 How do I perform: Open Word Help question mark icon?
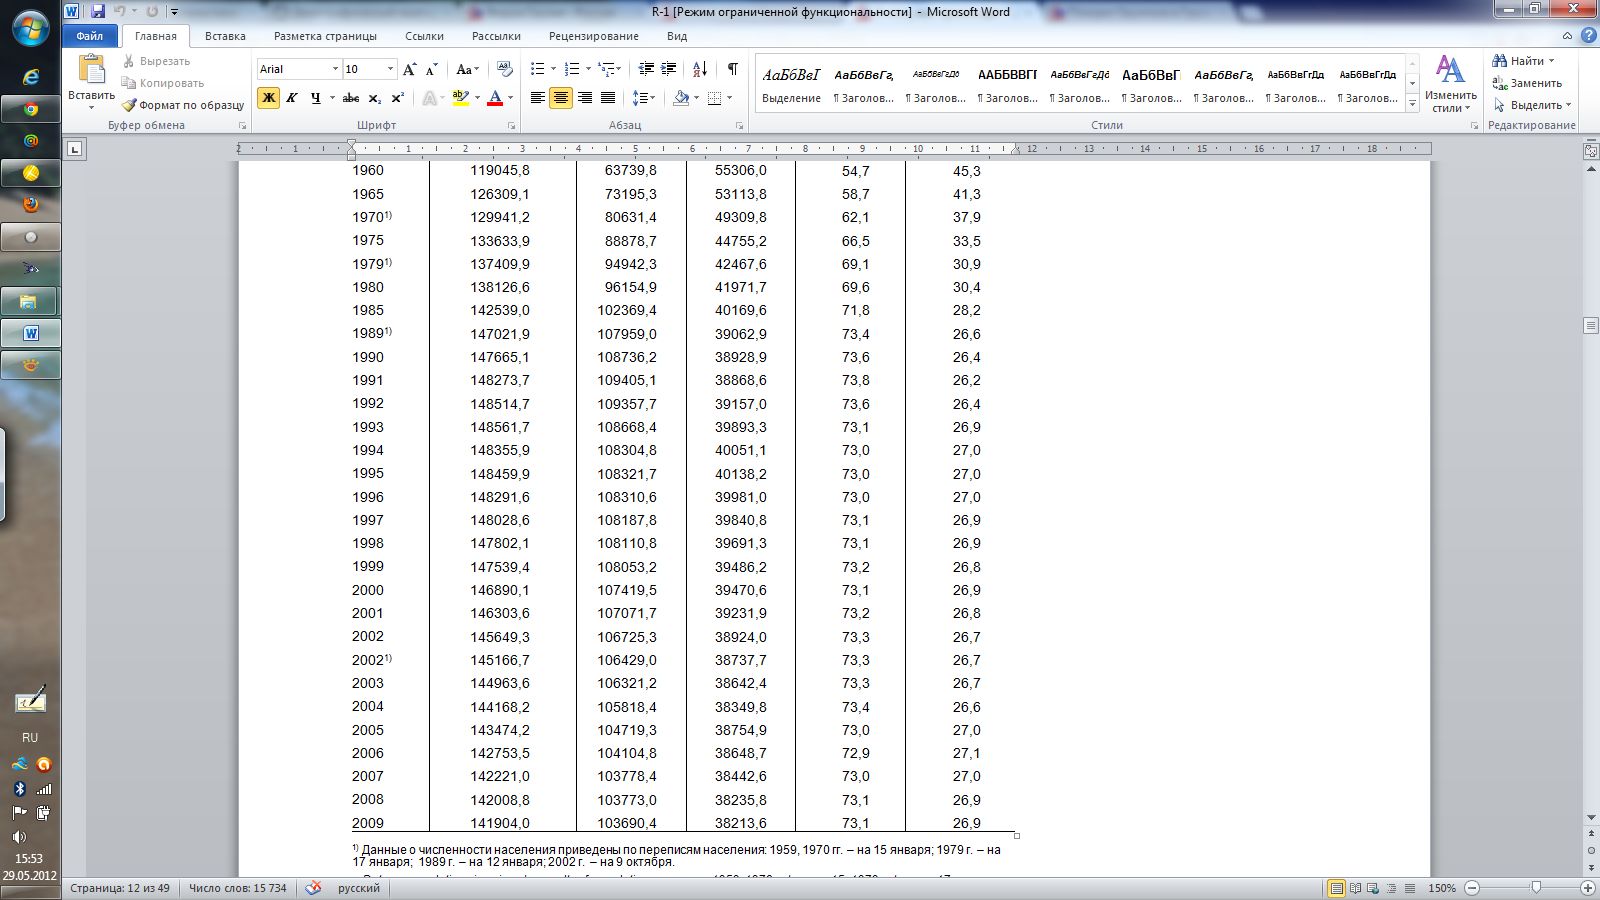tap(1589, 36)
